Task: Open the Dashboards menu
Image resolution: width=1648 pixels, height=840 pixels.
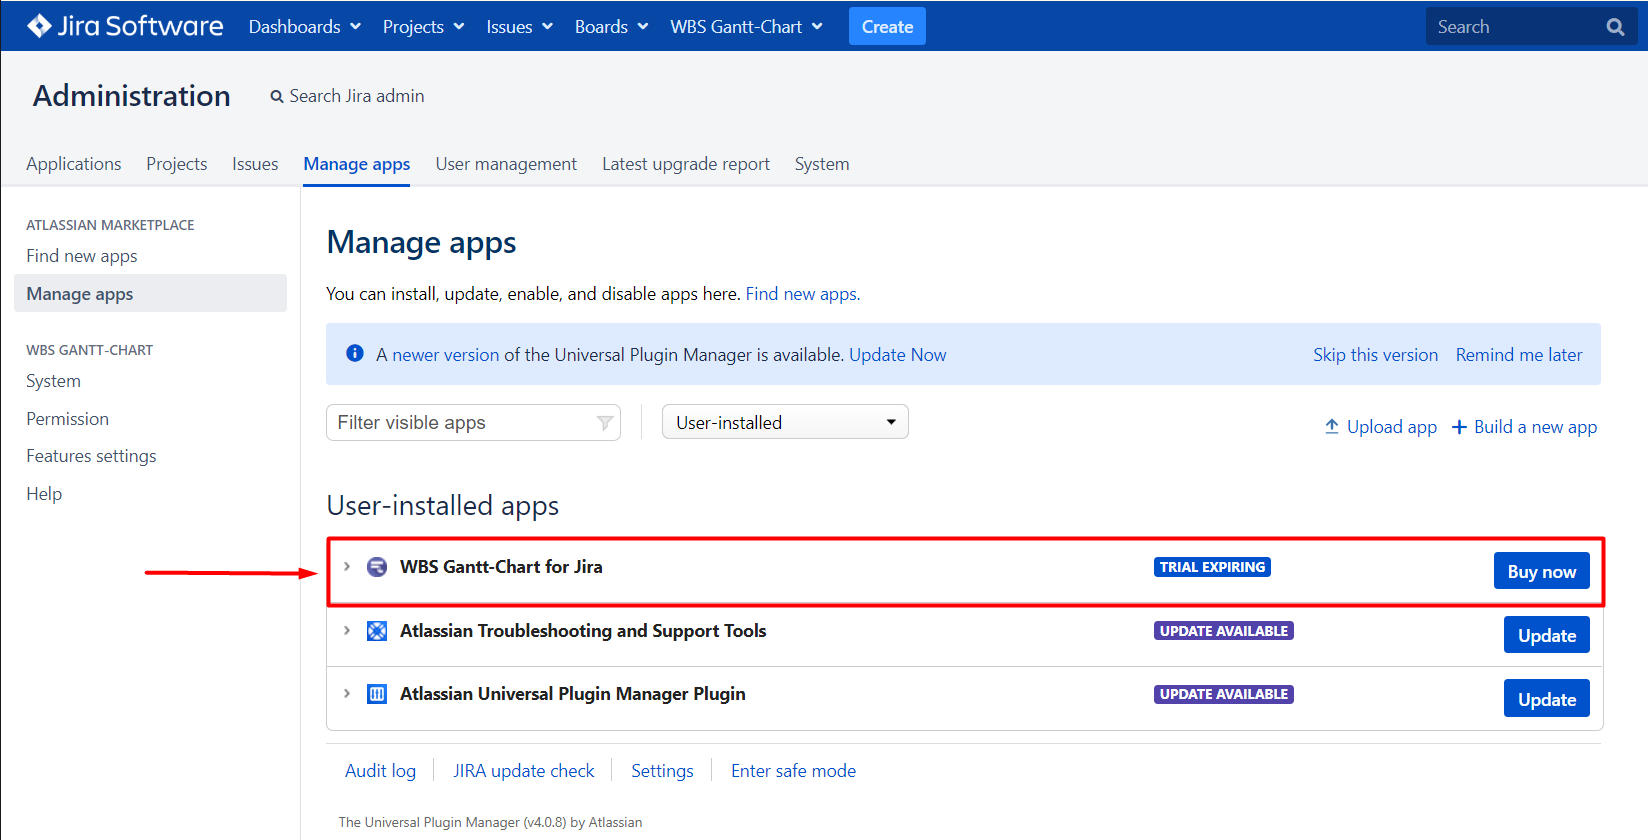Action: (x=304, y=27)
